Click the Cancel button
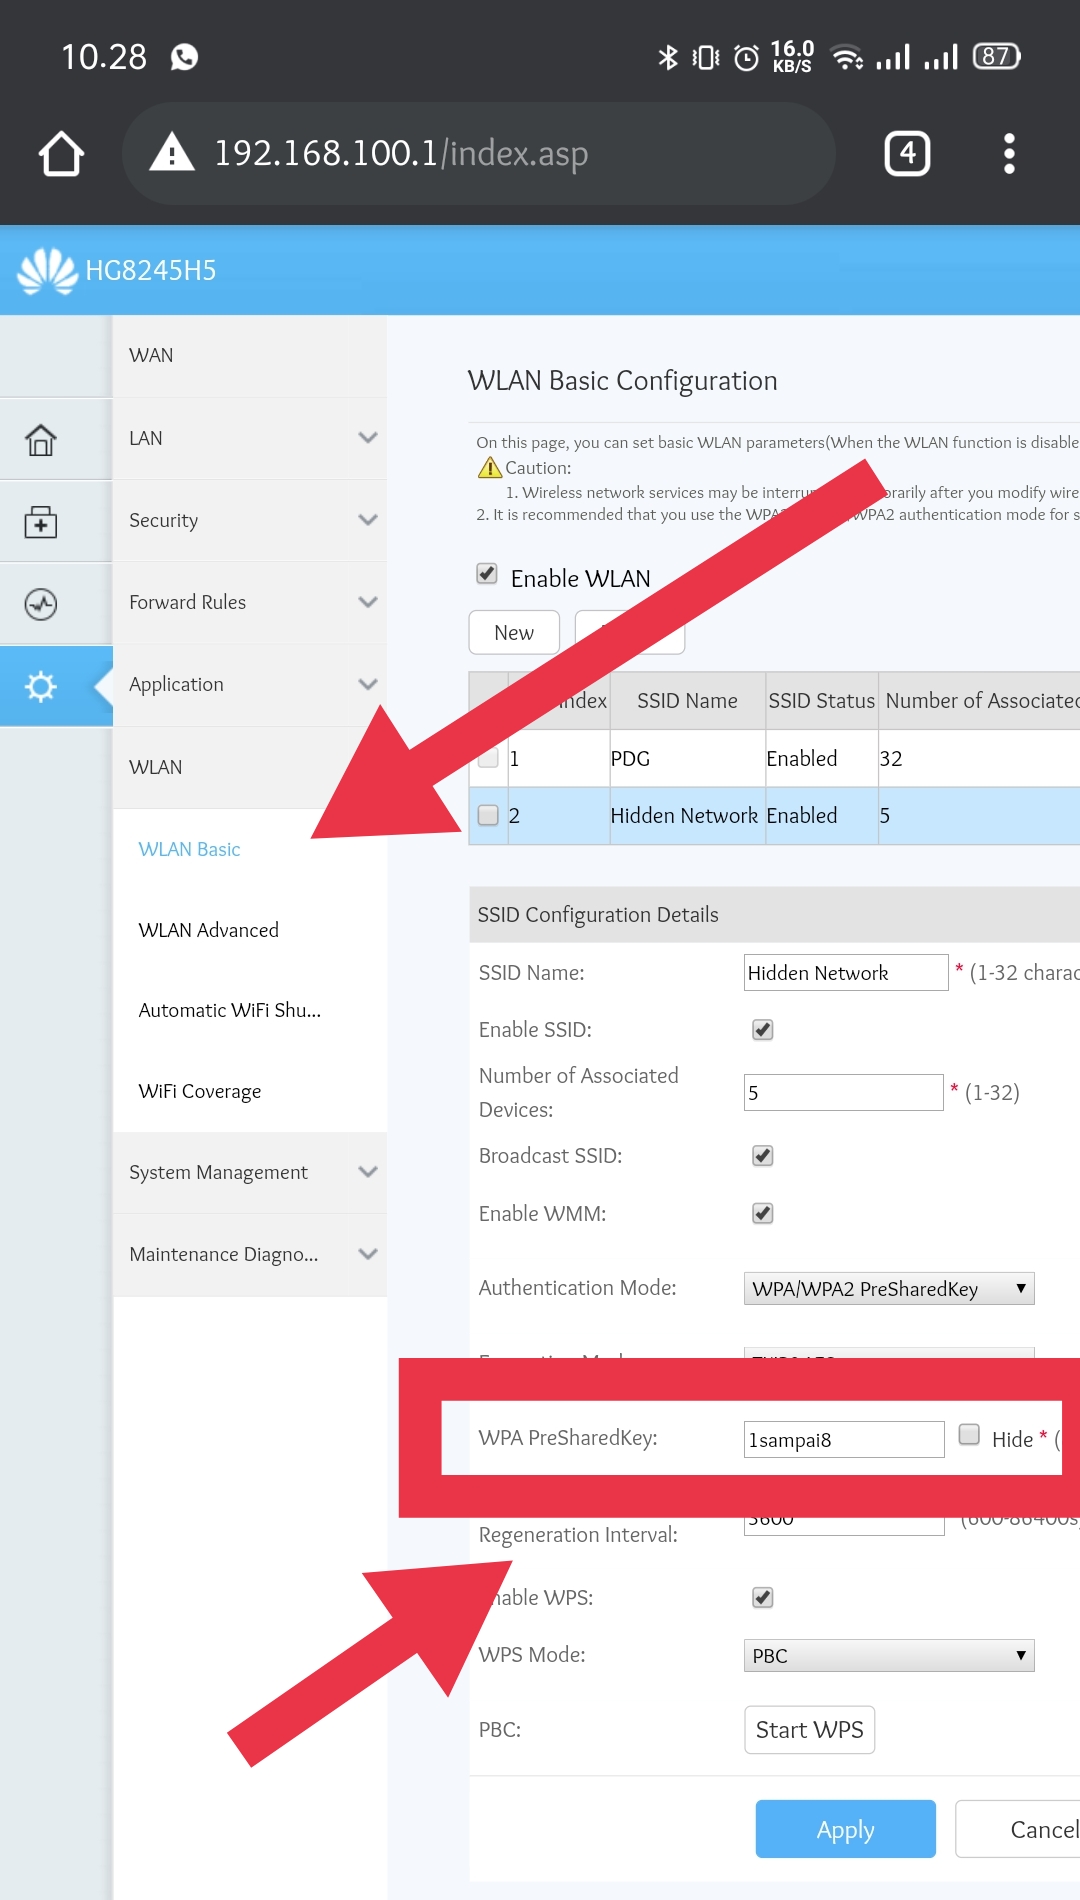 pyautogui.click(x=1018, y=1829)
